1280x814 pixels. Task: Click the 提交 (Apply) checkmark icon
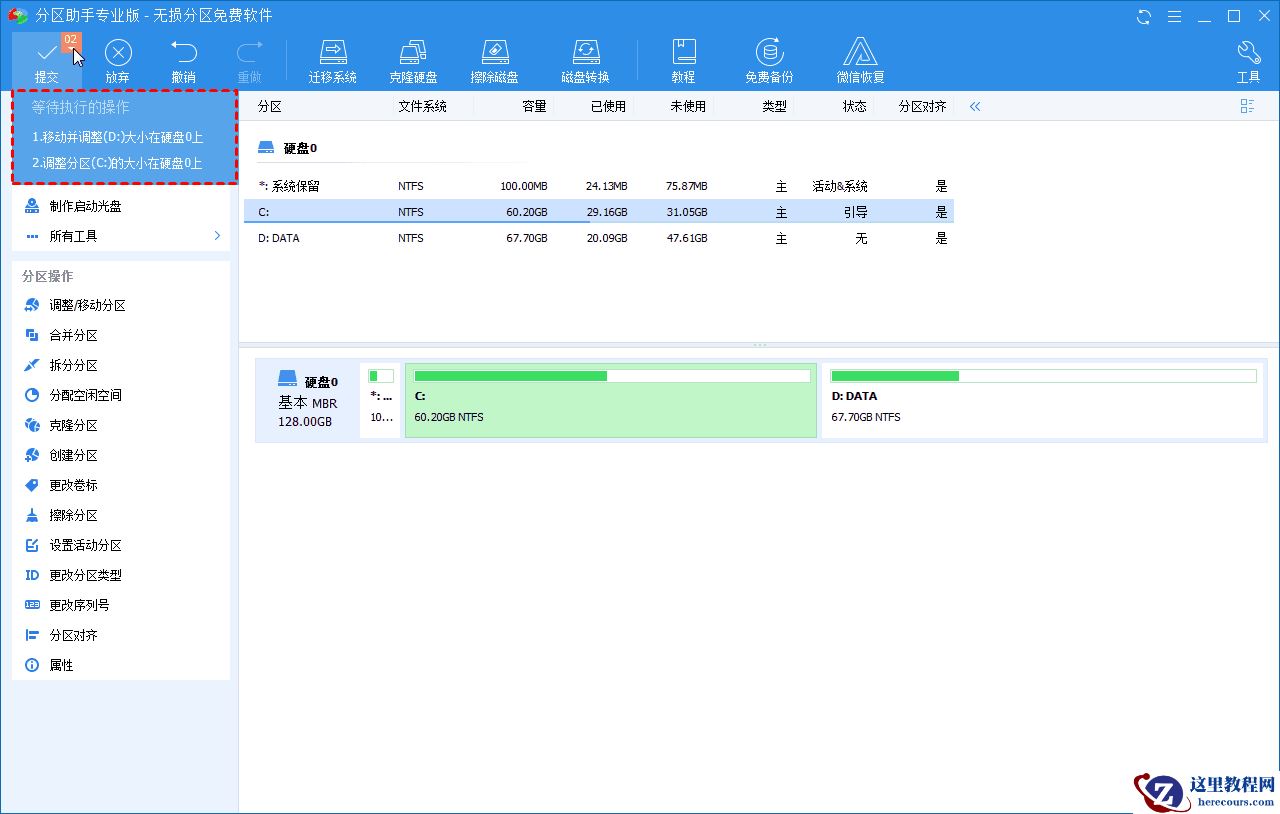46,54
